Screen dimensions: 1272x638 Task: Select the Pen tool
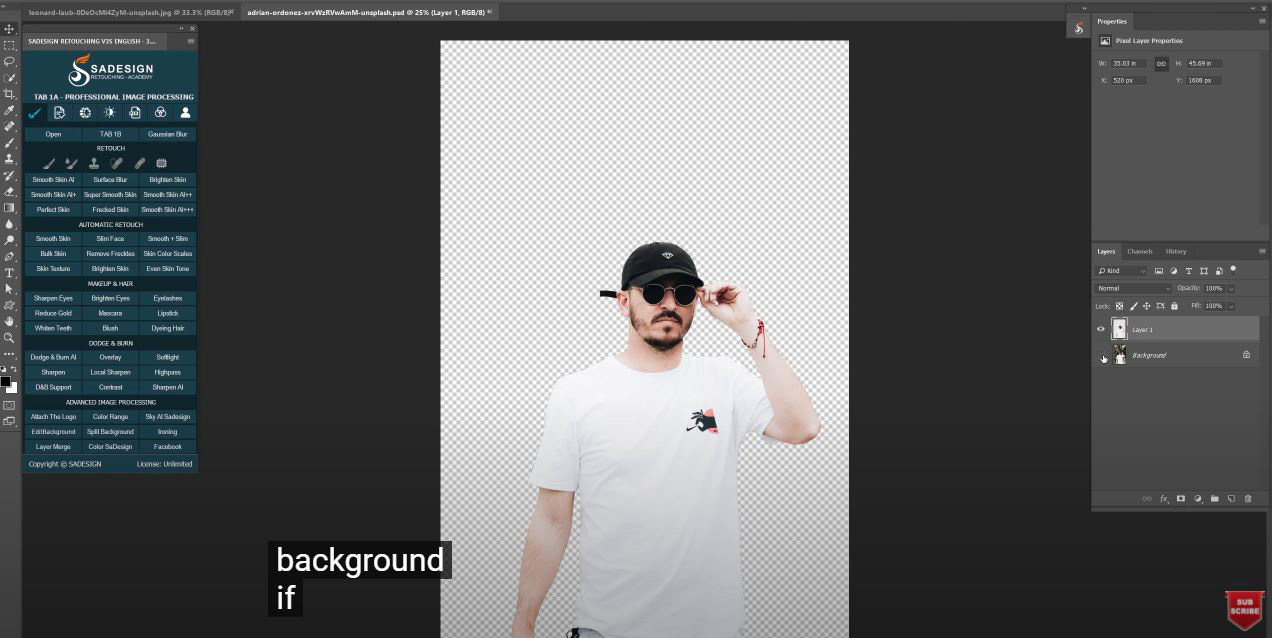click(x=9, y=256)
